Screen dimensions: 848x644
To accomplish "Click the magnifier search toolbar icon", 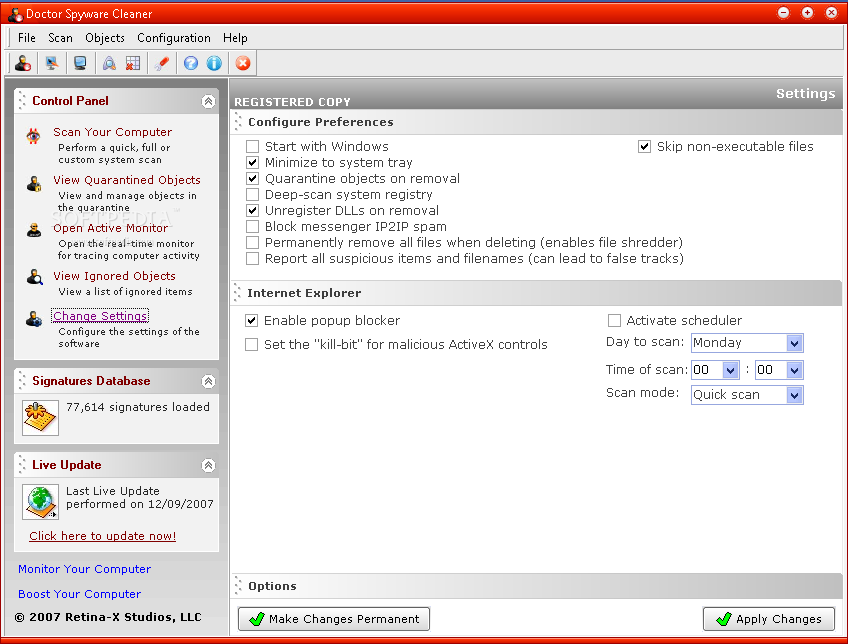I will pos(109,63).
